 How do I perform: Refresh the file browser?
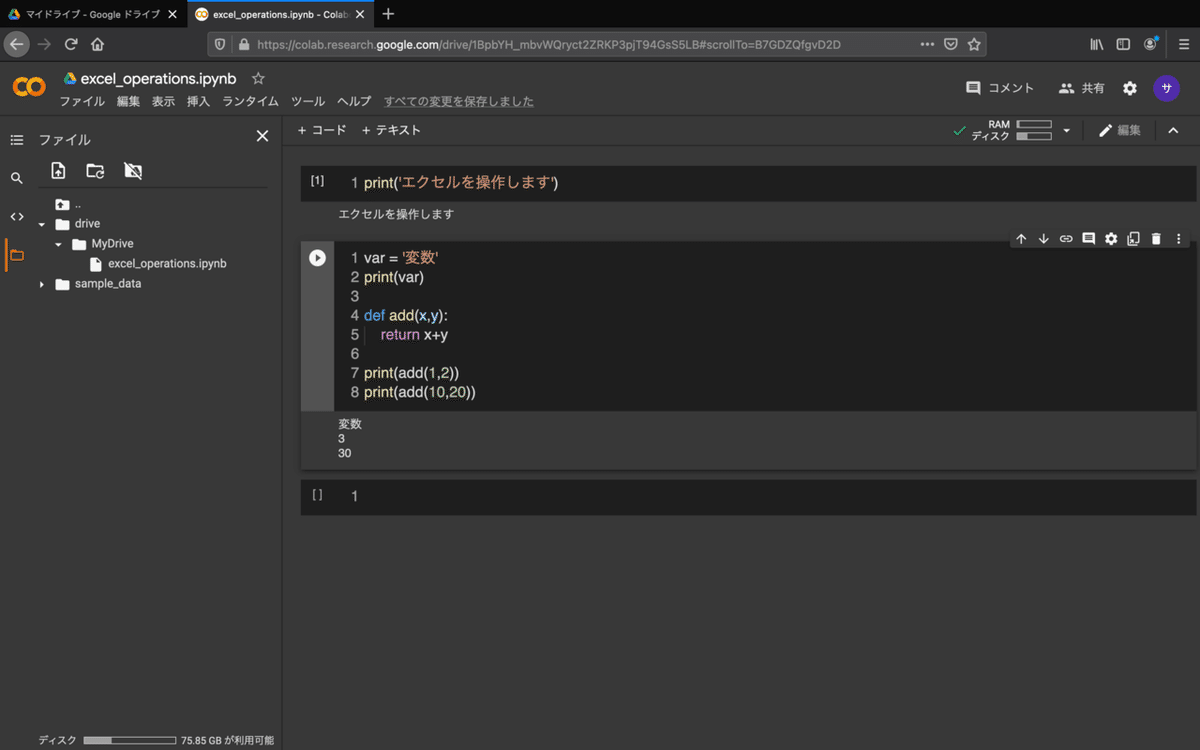tap(94, 170)
